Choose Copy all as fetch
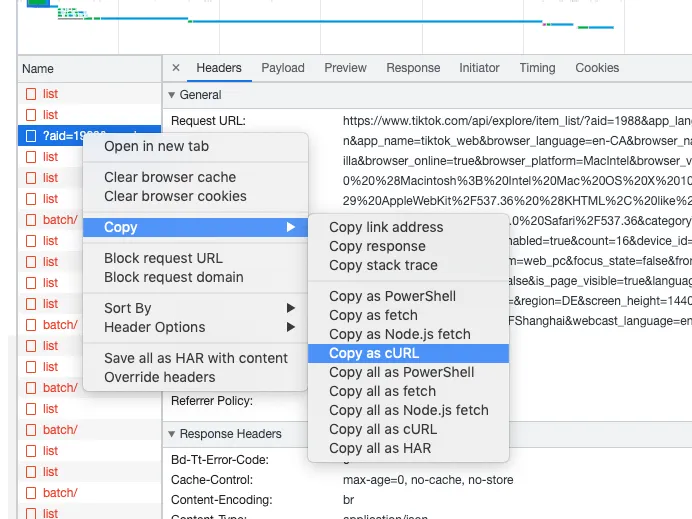 [408, 391]
